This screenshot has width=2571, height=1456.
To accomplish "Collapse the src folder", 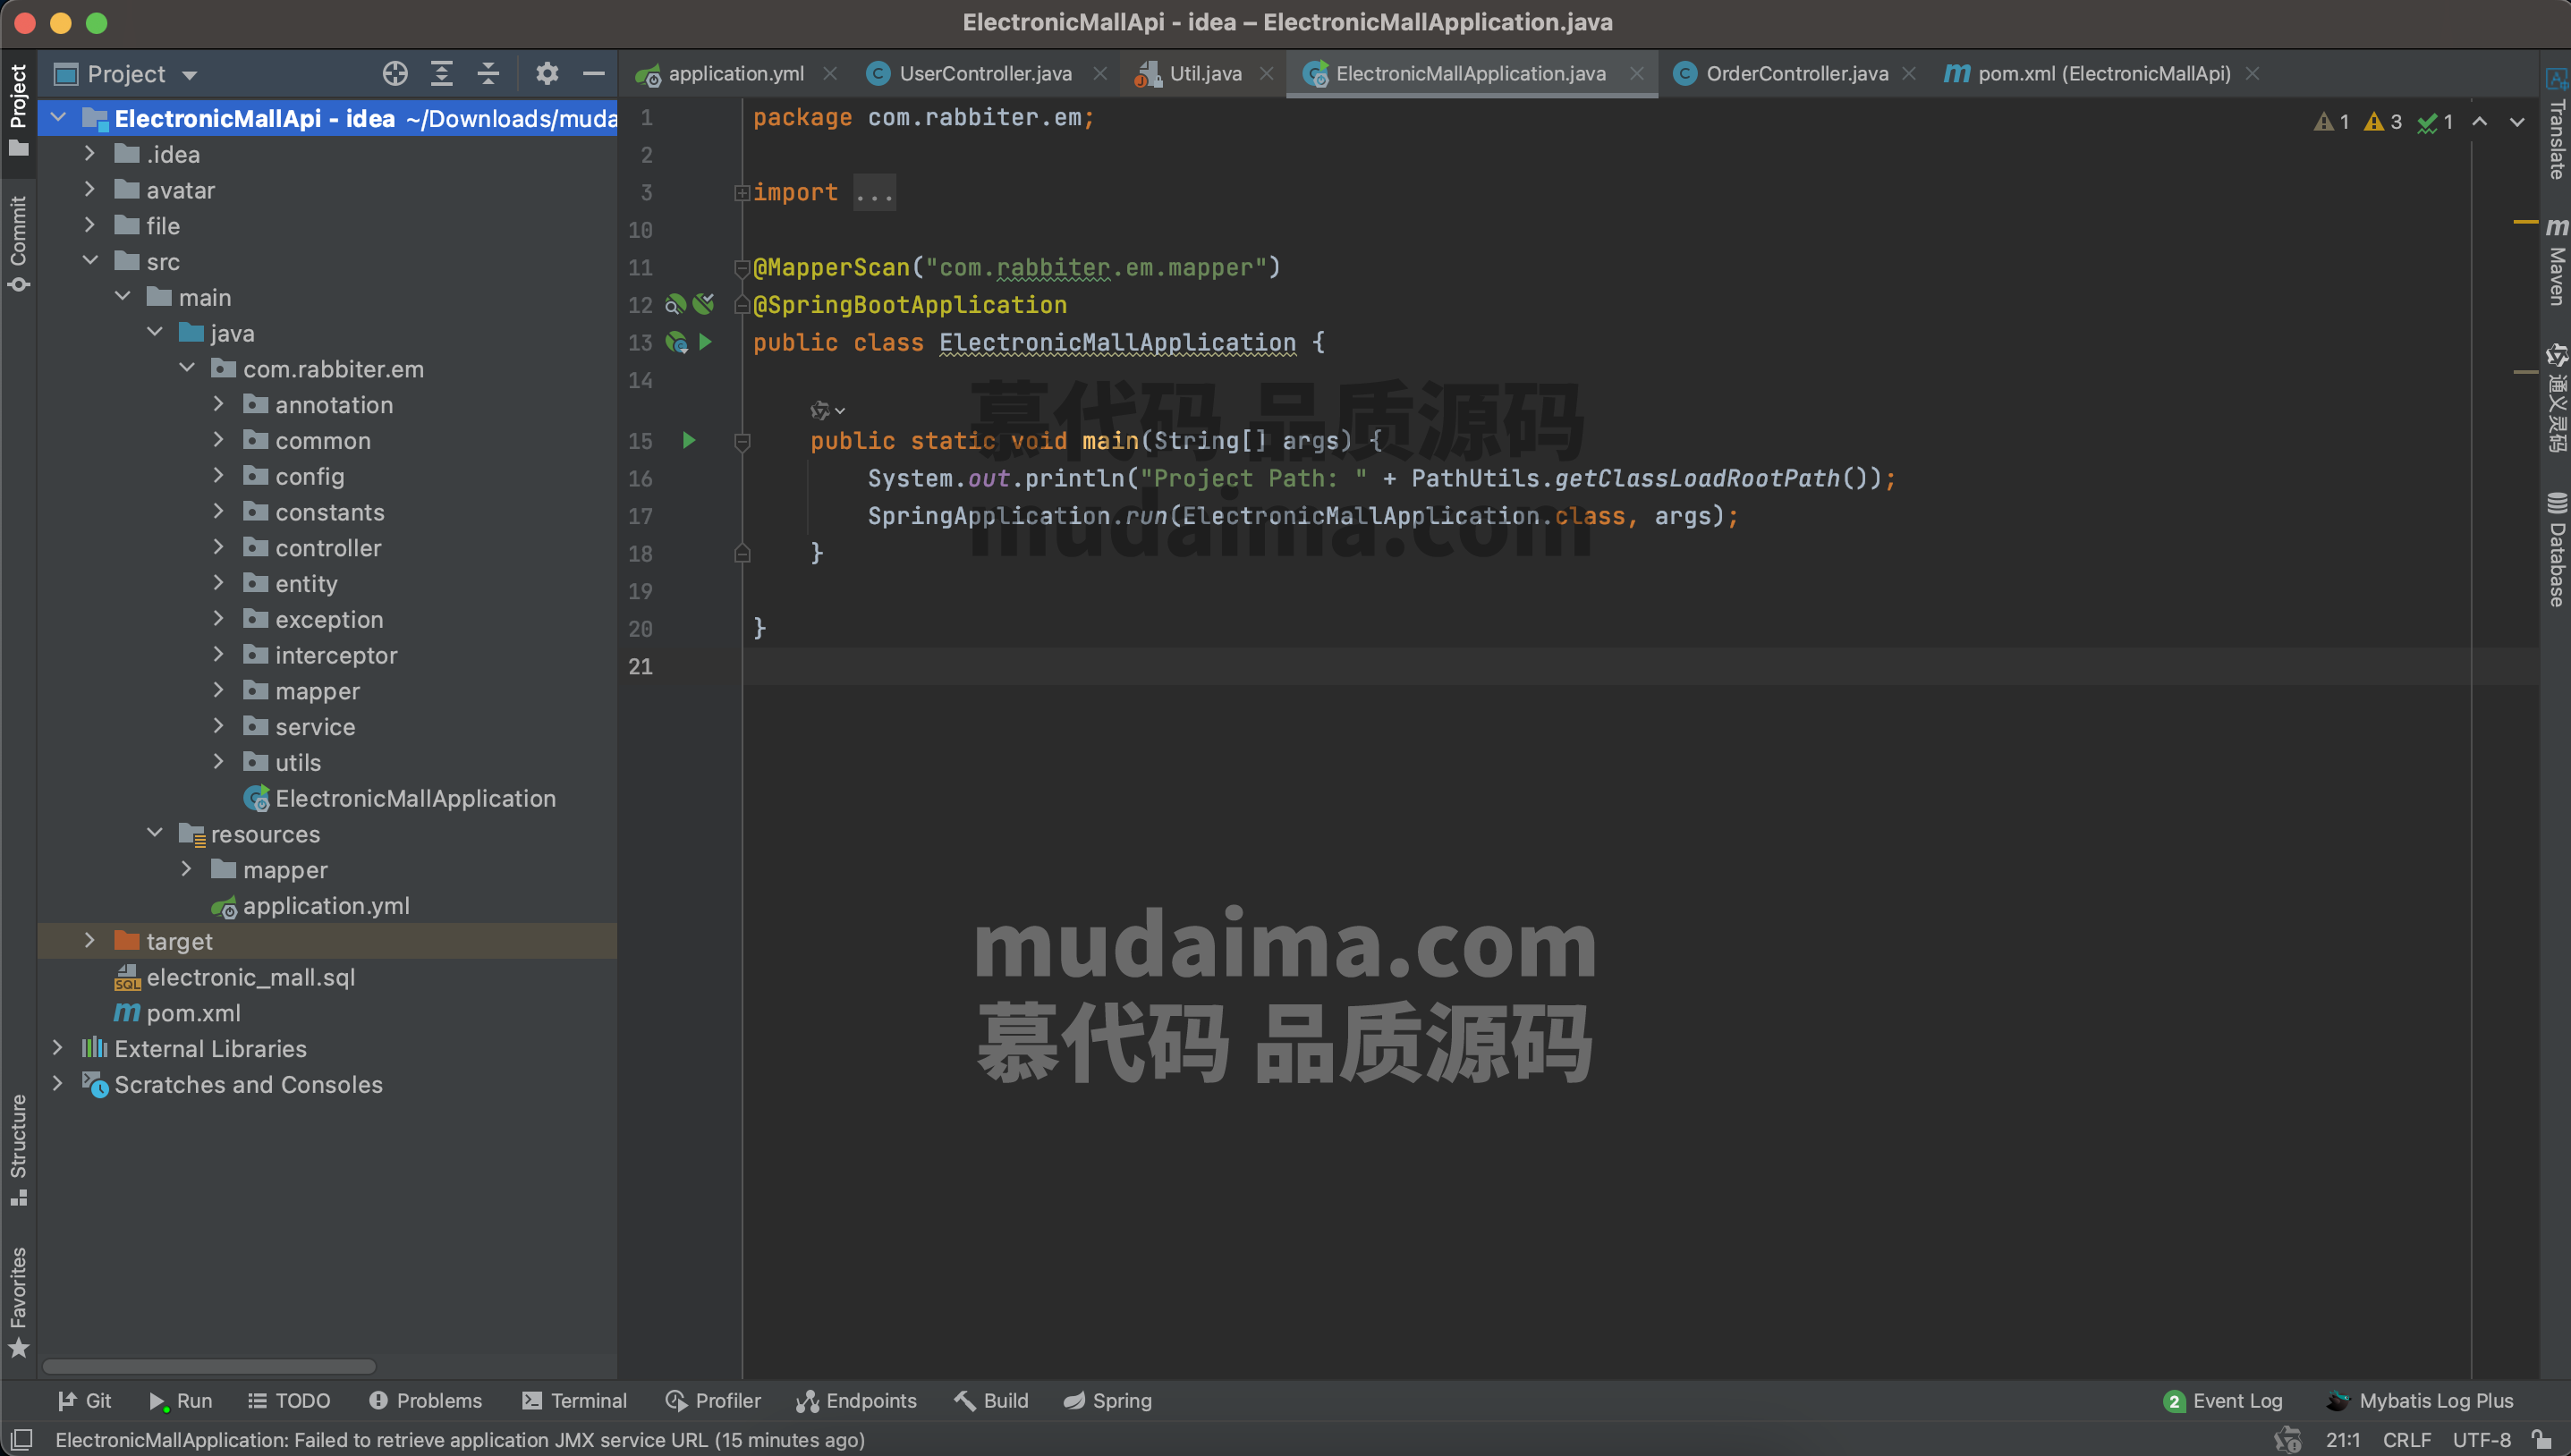I will click(x=90, y=261).
